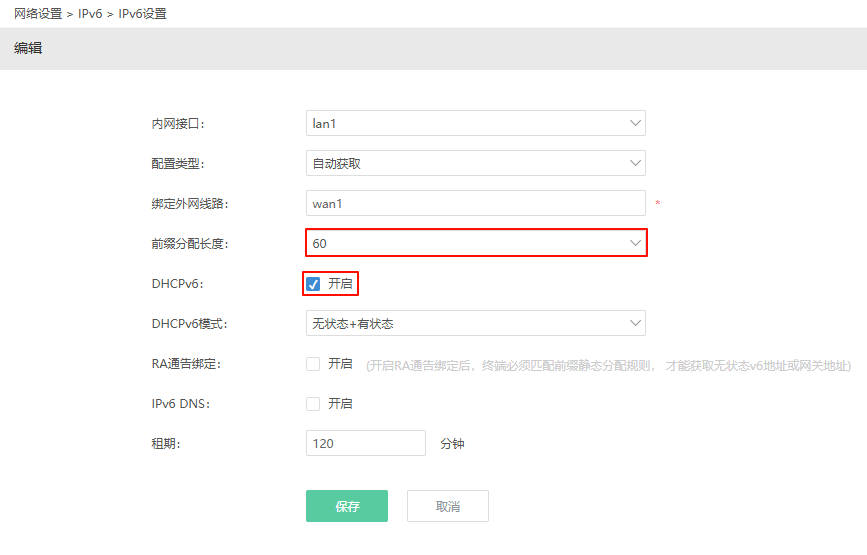This screenshot has height=555, width=867.
Task: Click the IPv6设置 breadcrumb item
Action: (x=143, y=14)
